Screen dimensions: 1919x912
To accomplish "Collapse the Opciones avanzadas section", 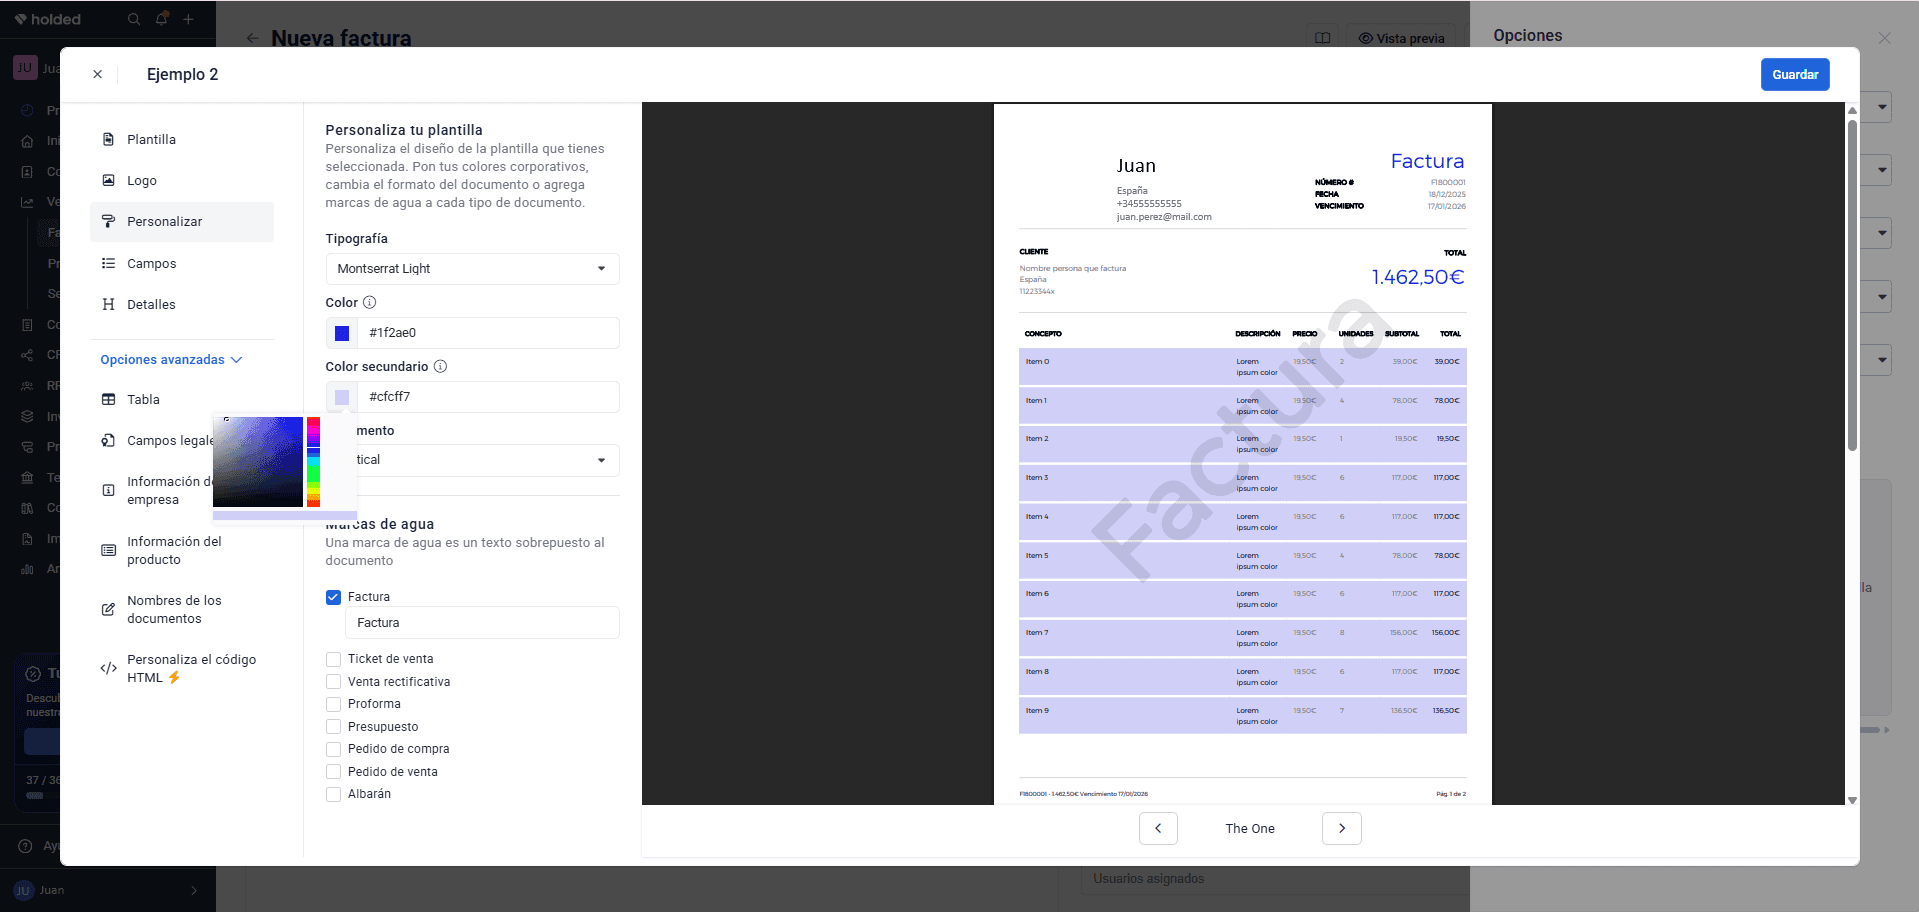I will pos(171,359).
